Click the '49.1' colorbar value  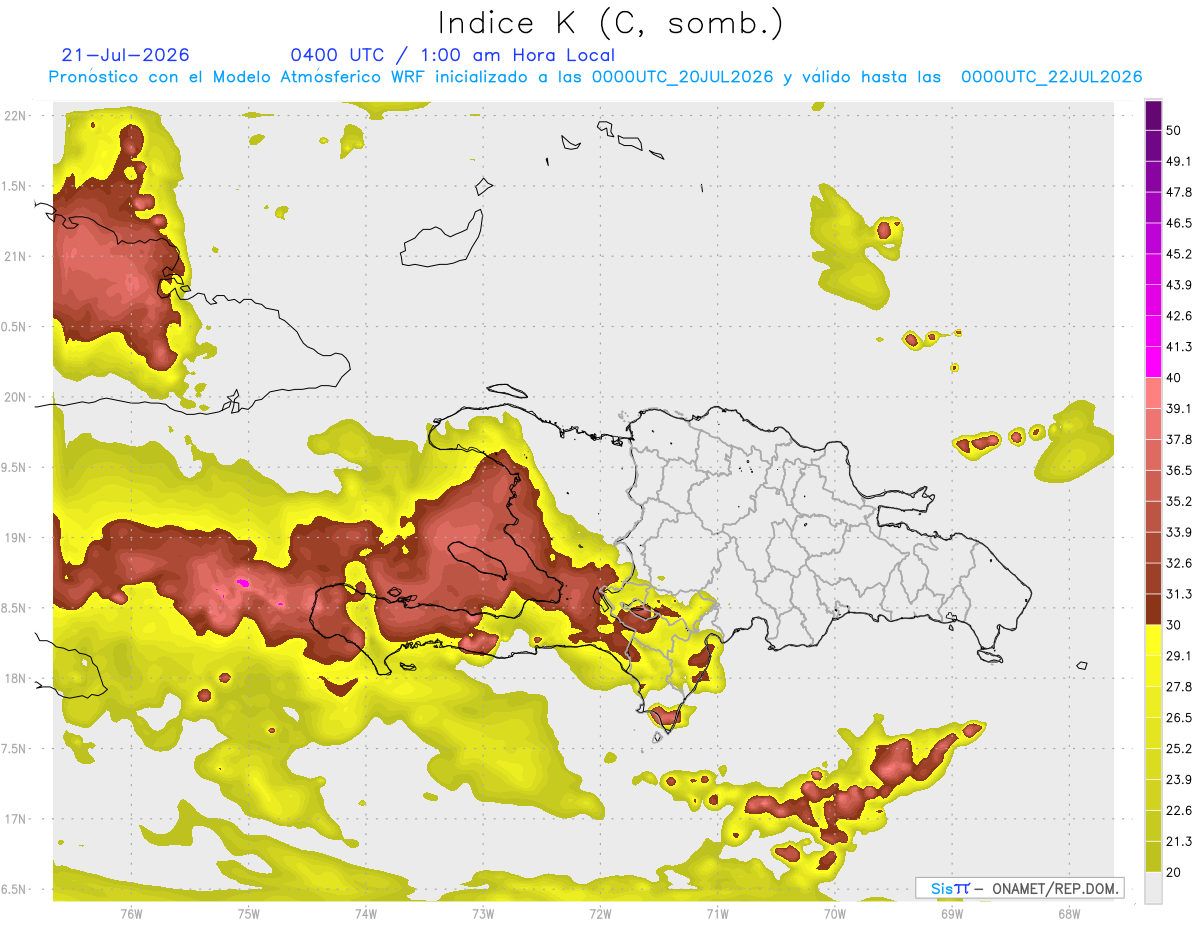1179,161
